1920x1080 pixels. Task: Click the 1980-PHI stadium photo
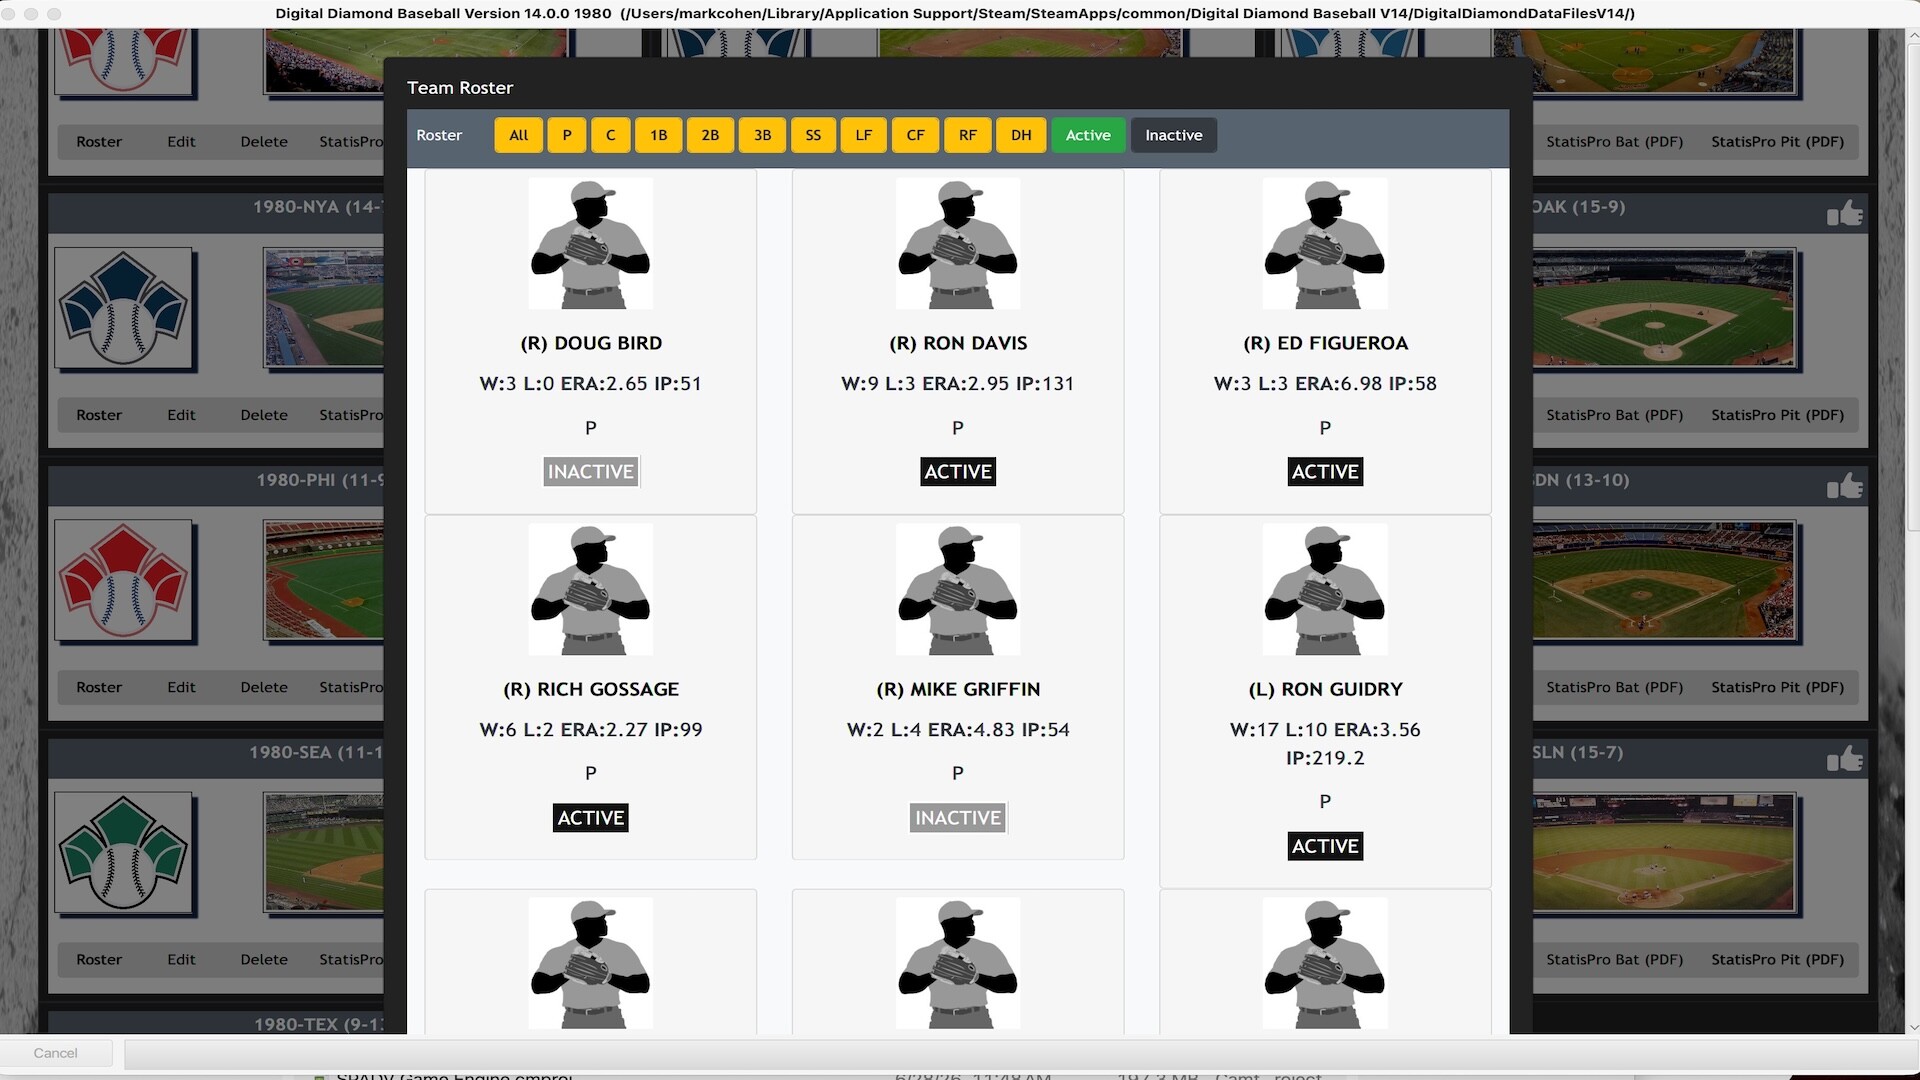click(324, 581)
